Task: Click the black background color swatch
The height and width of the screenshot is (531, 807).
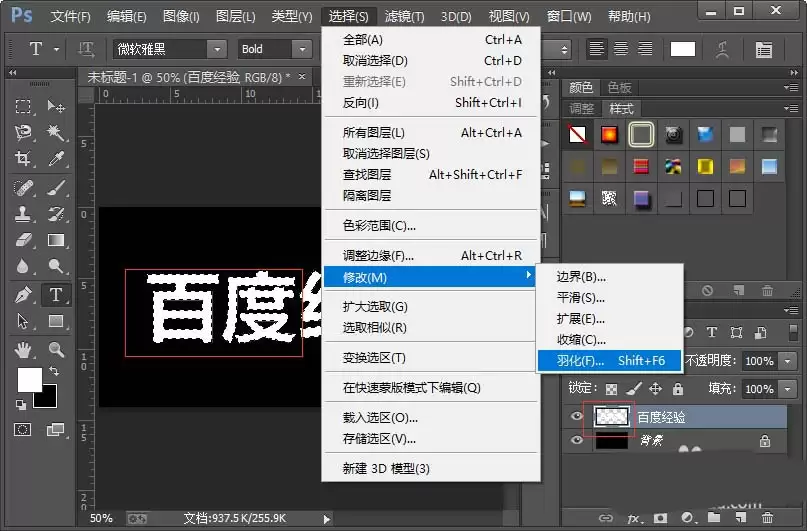Action: pos(48,399)
